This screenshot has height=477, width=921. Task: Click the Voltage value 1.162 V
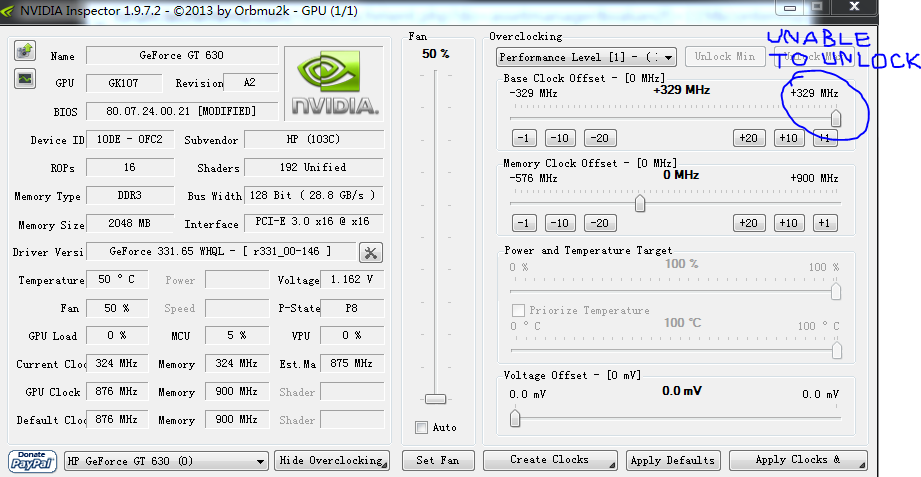(352, 280)
